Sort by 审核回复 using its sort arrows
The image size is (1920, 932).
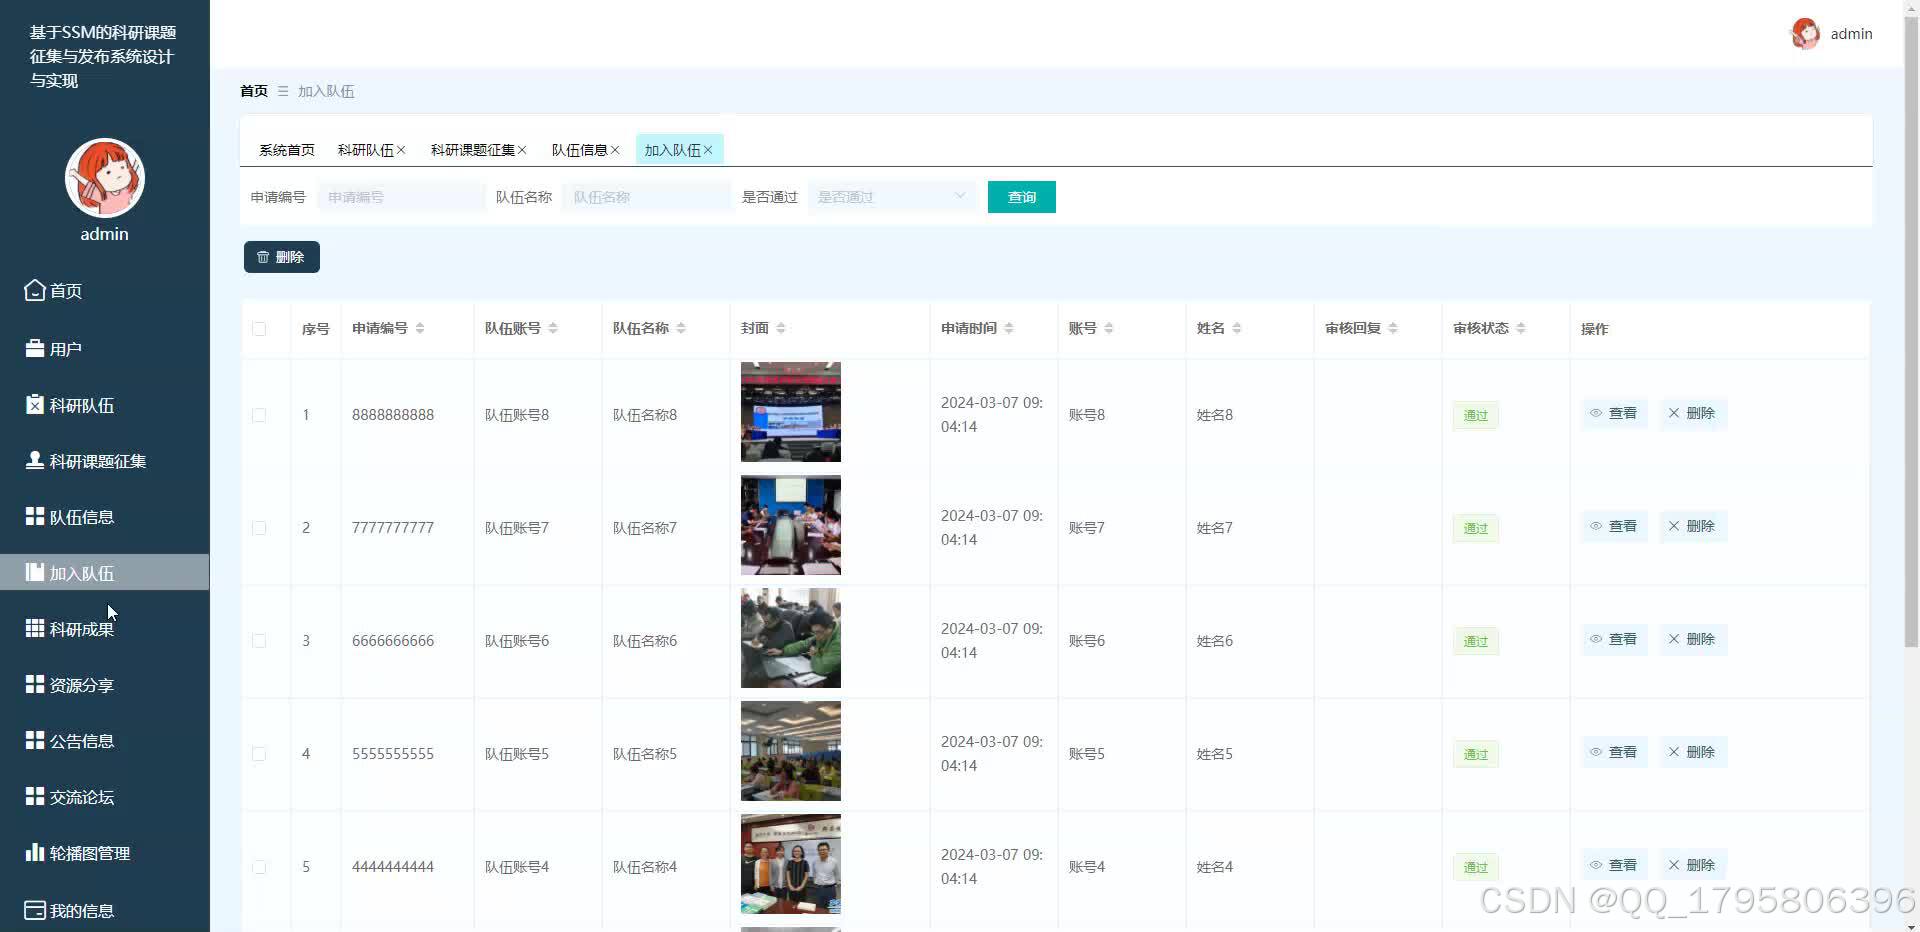(1393, 328)
